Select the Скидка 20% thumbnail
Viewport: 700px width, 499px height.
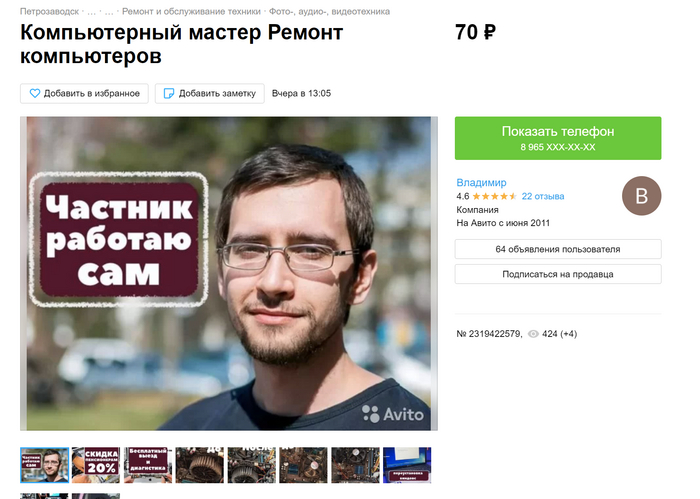click(96, 465)
